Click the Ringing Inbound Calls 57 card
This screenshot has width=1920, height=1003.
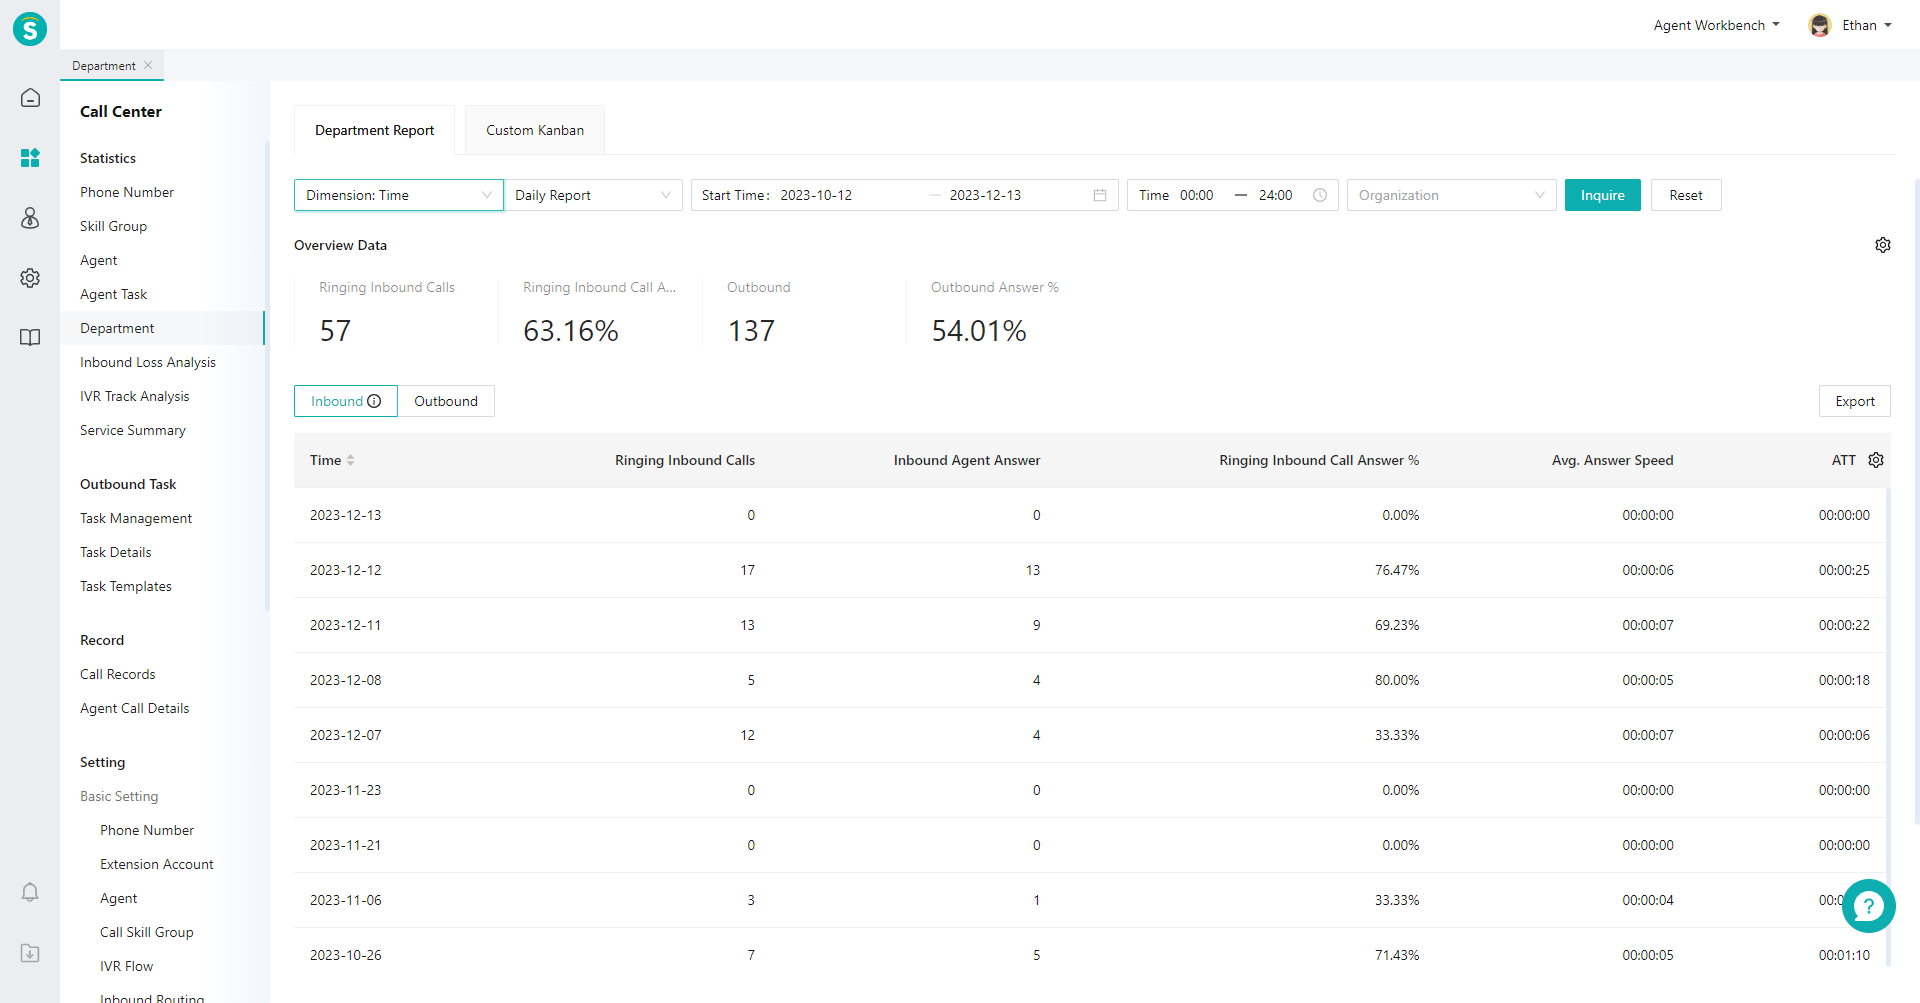(x=396, y=313)
